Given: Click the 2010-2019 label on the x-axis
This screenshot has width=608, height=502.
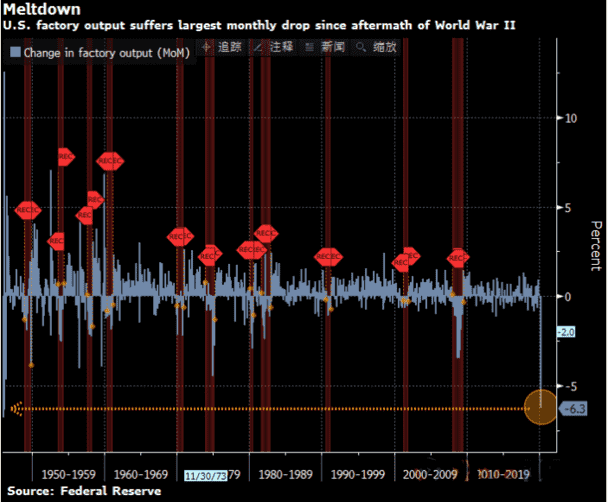Looking at the screenshot, I should [504, 472].
